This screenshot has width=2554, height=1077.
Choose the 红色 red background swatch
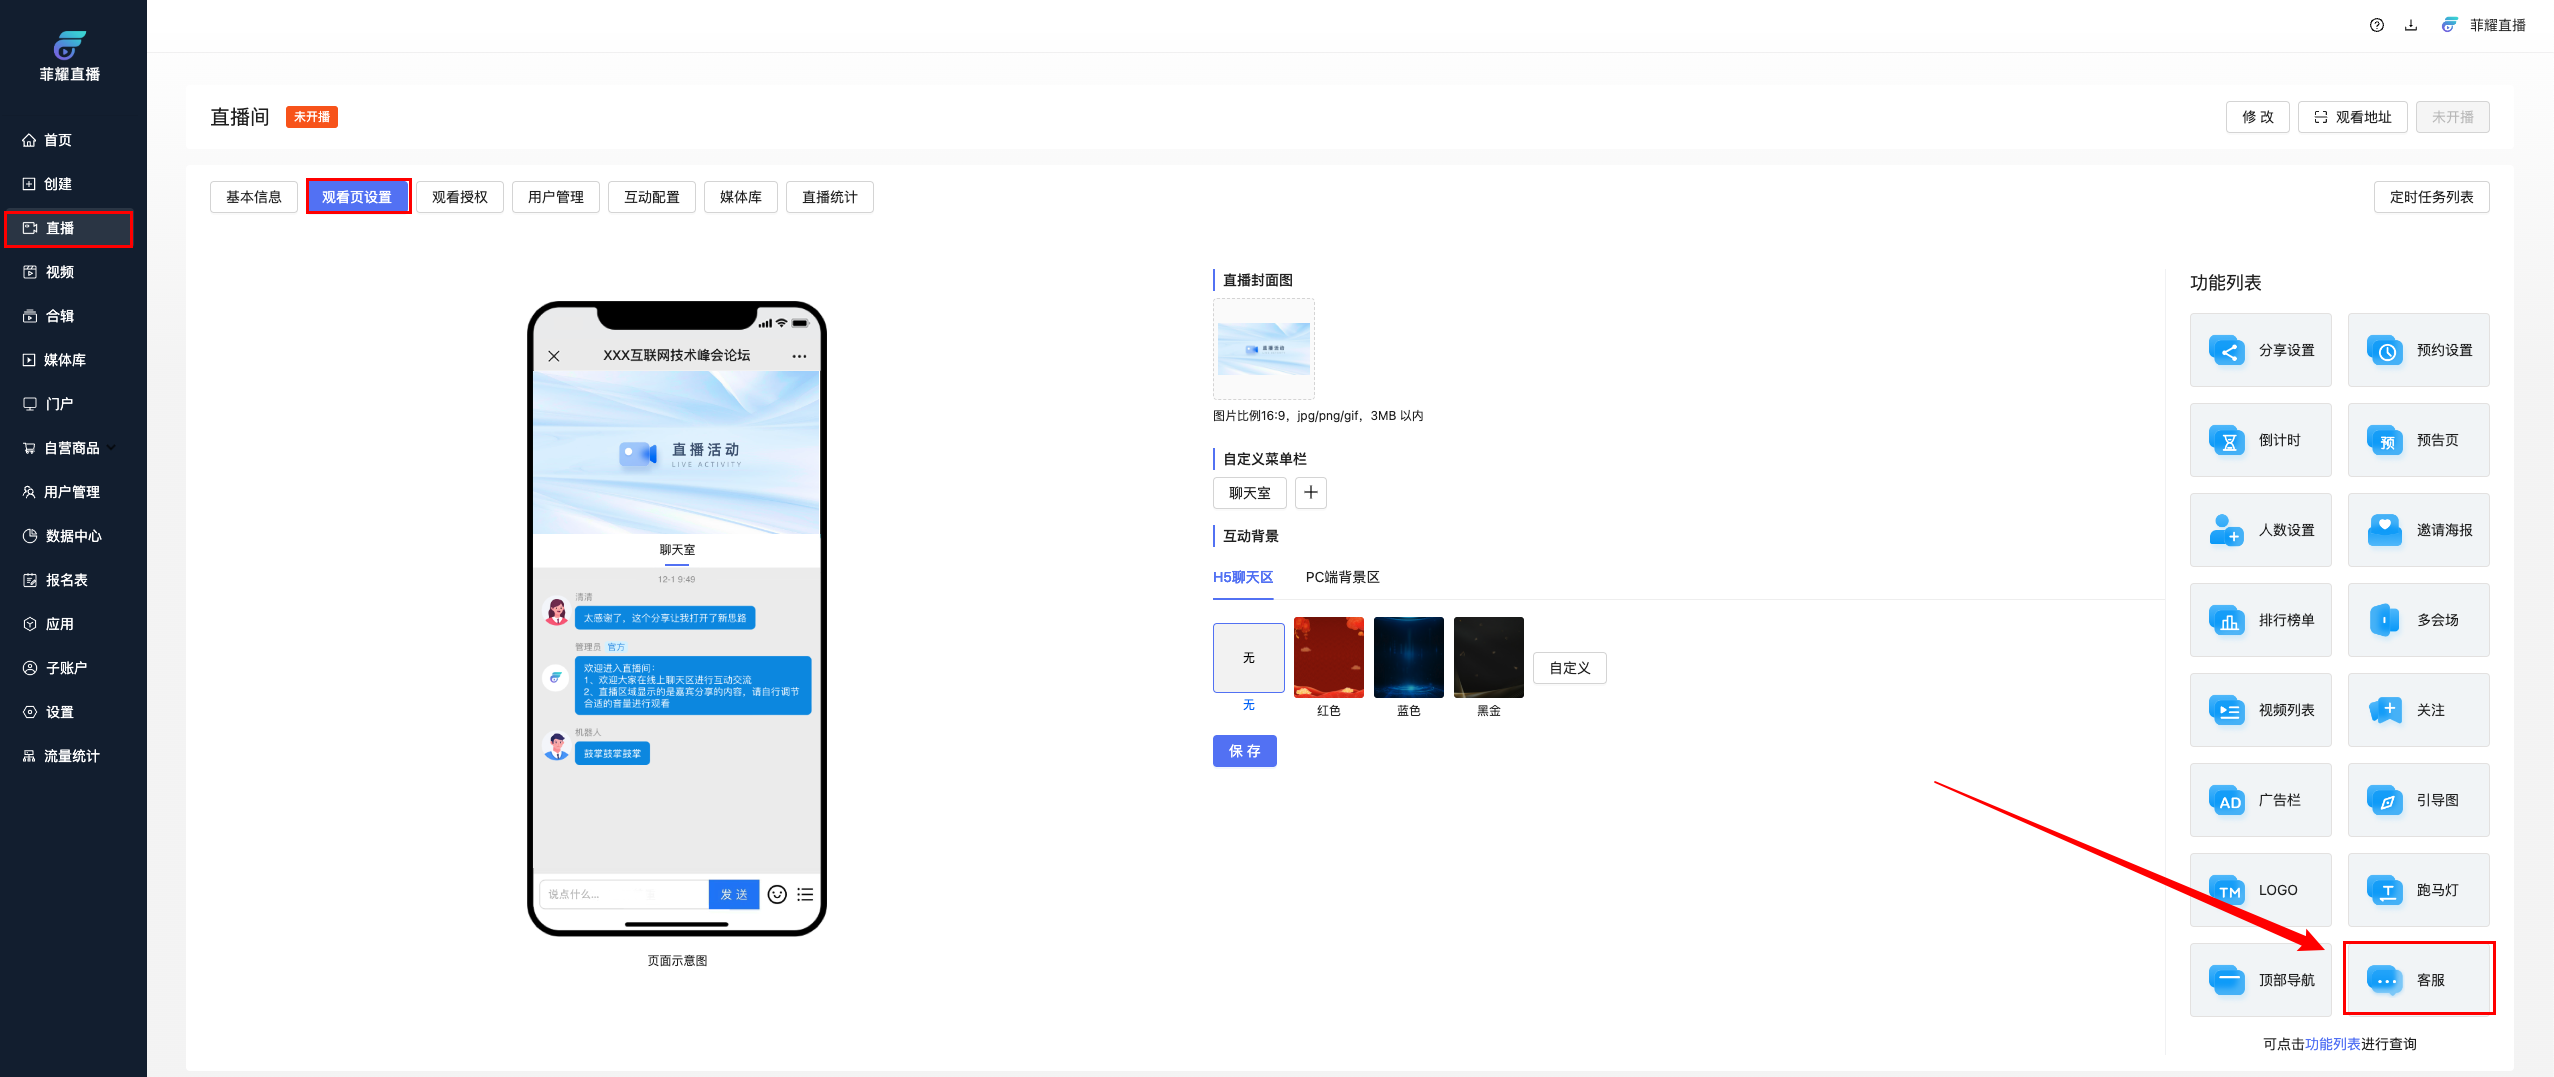(x=1328, y=658)
